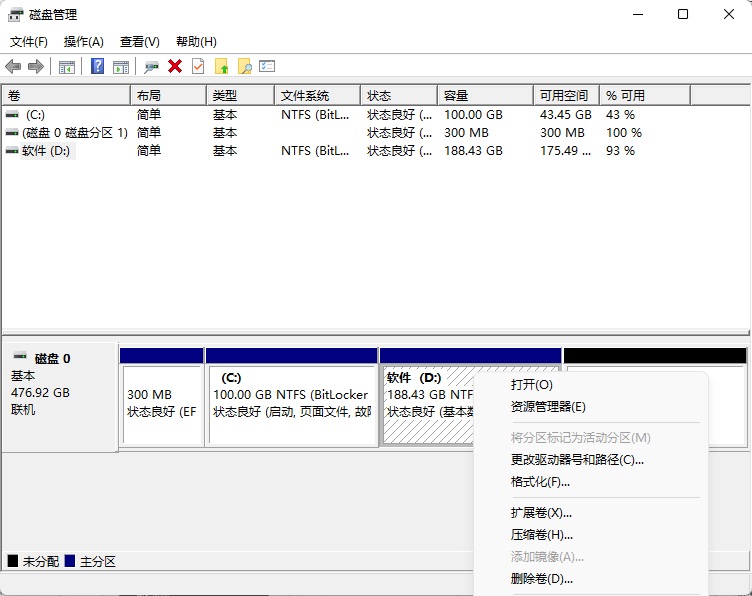The height and width of the screenshot is (596, 752).
Task: Select the black unallocated space block
Action: point(655,356)
